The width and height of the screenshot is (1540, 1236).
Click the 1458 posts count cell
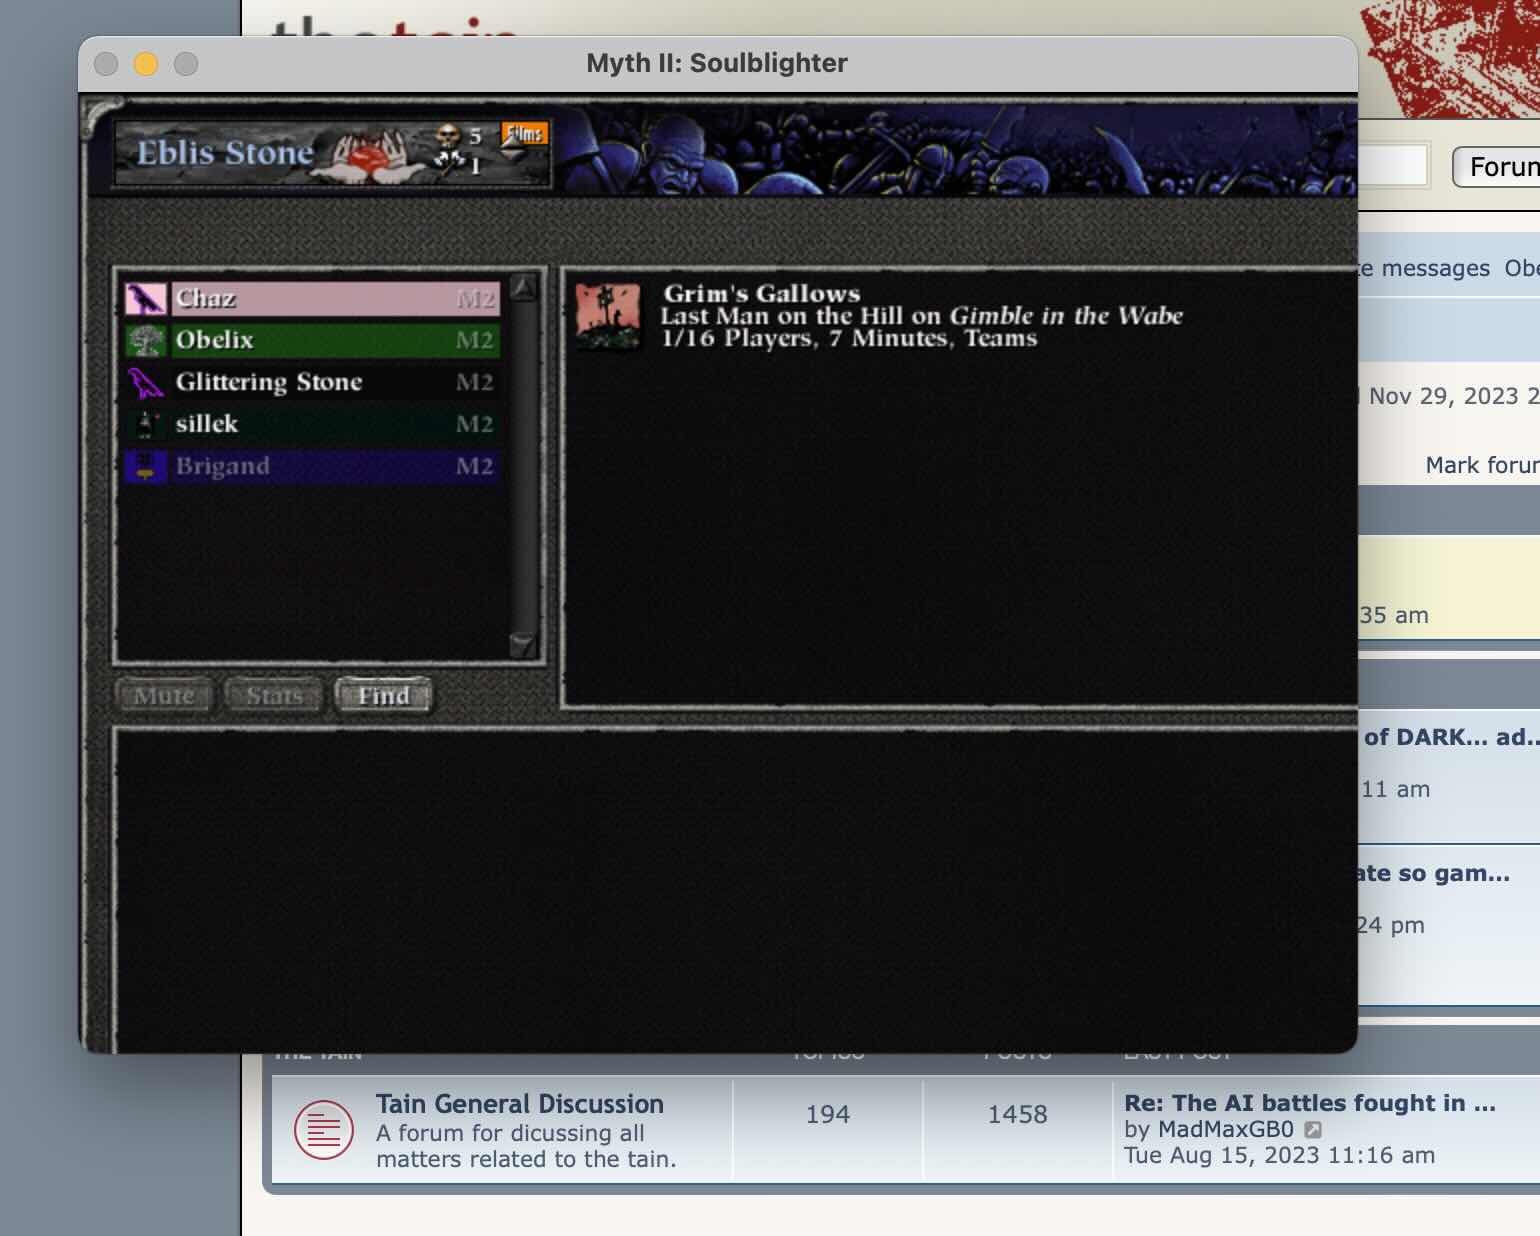[x=1018, y=1114]
